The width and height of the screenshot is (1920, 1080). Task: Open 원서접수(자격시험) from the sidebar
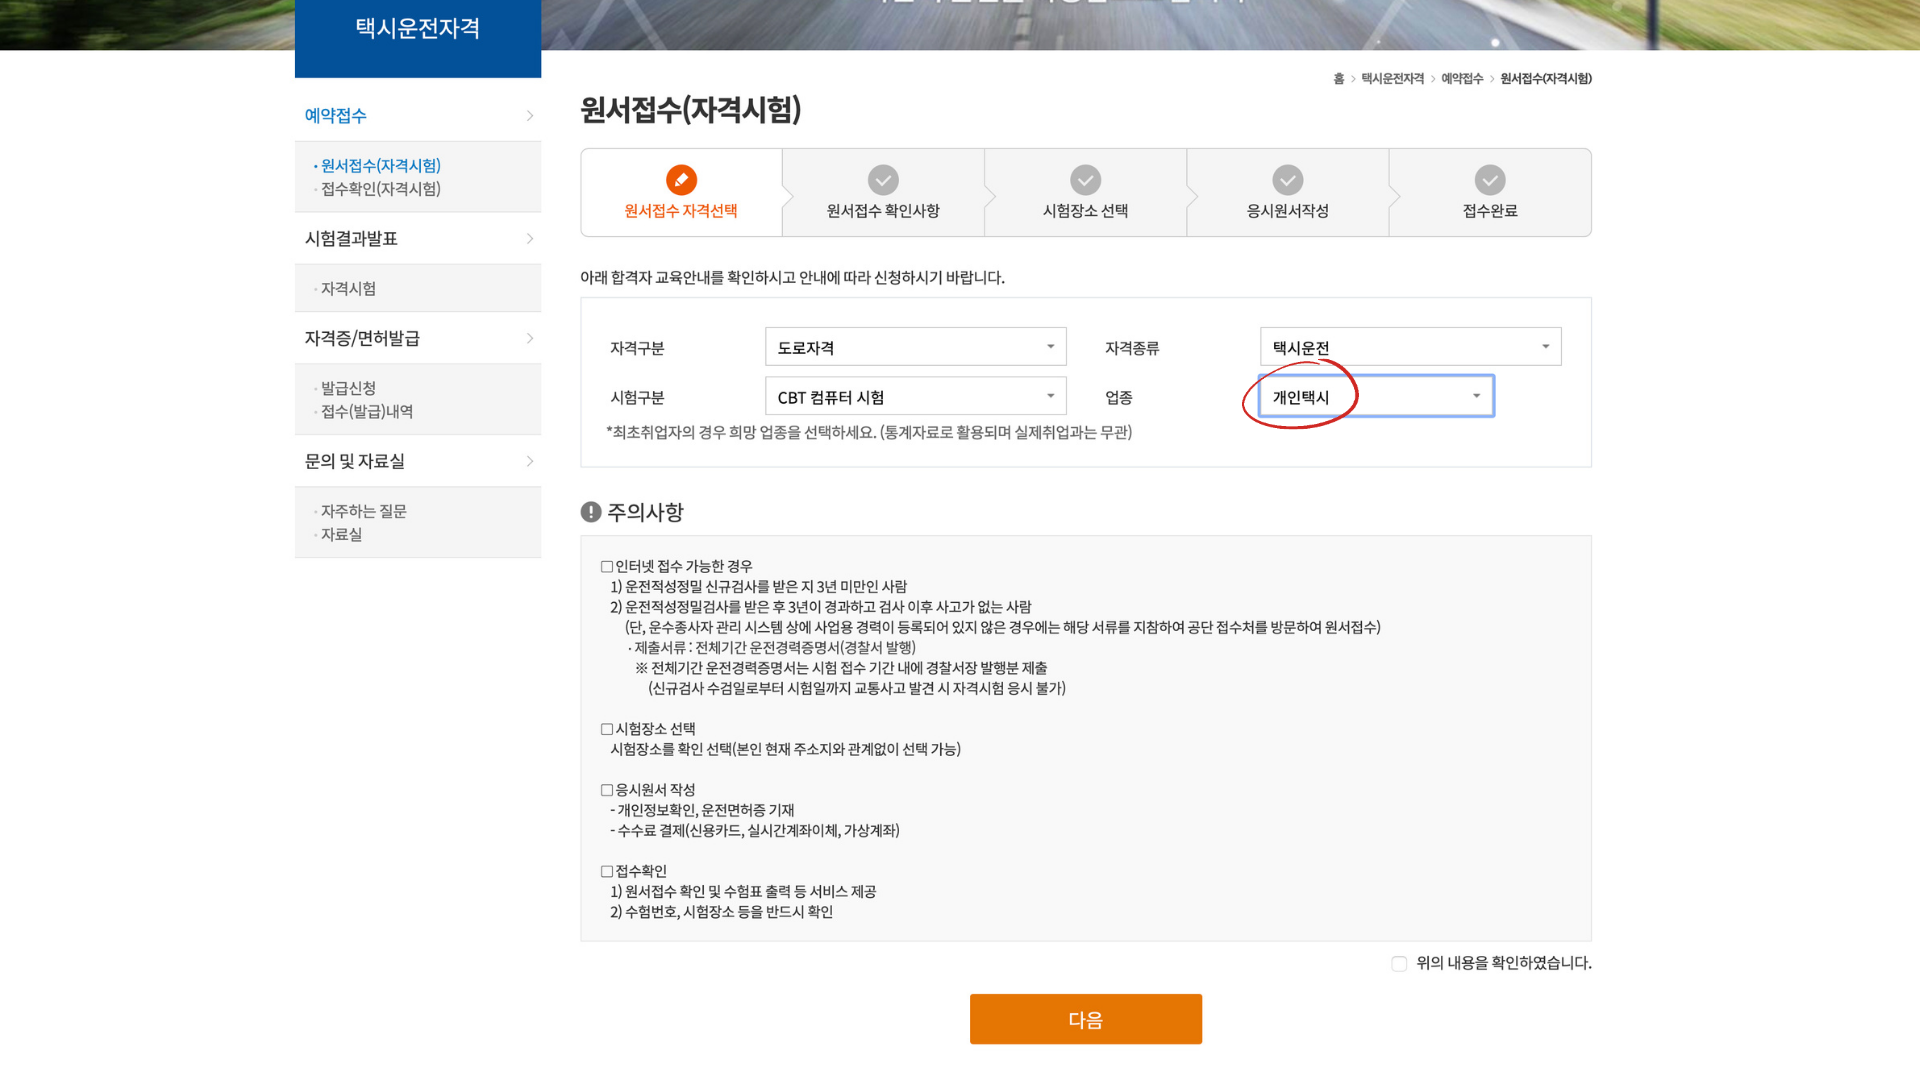pos(380,165)
